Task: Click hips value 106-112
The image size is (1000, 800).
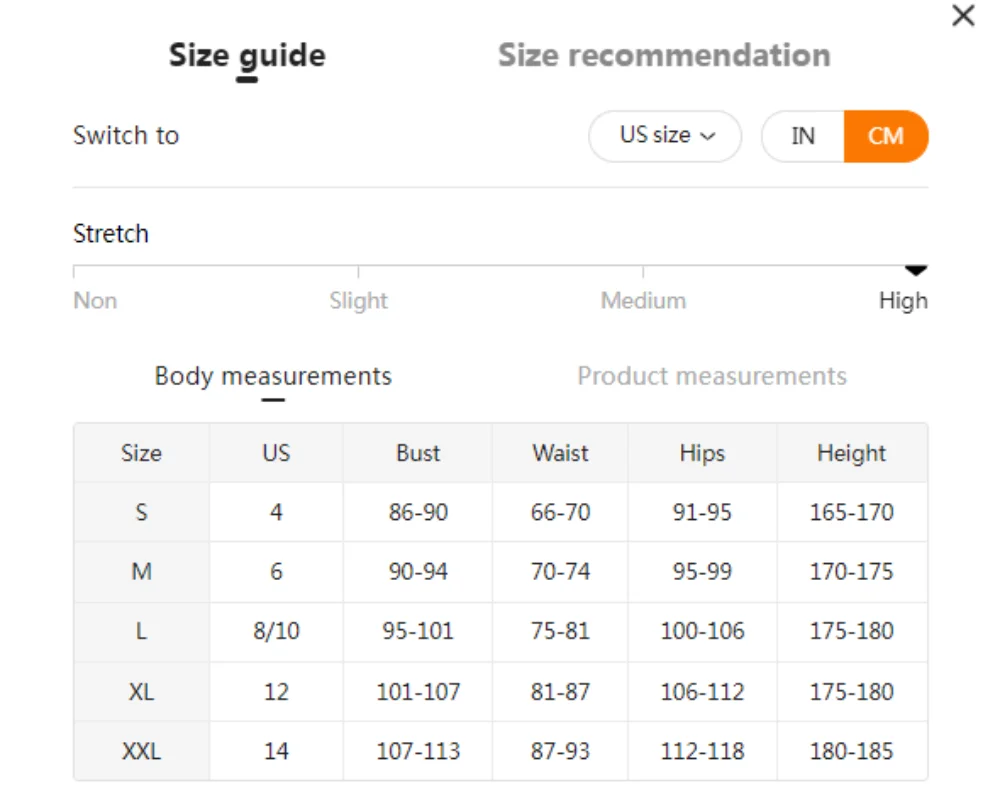Action: coord(702,692)
